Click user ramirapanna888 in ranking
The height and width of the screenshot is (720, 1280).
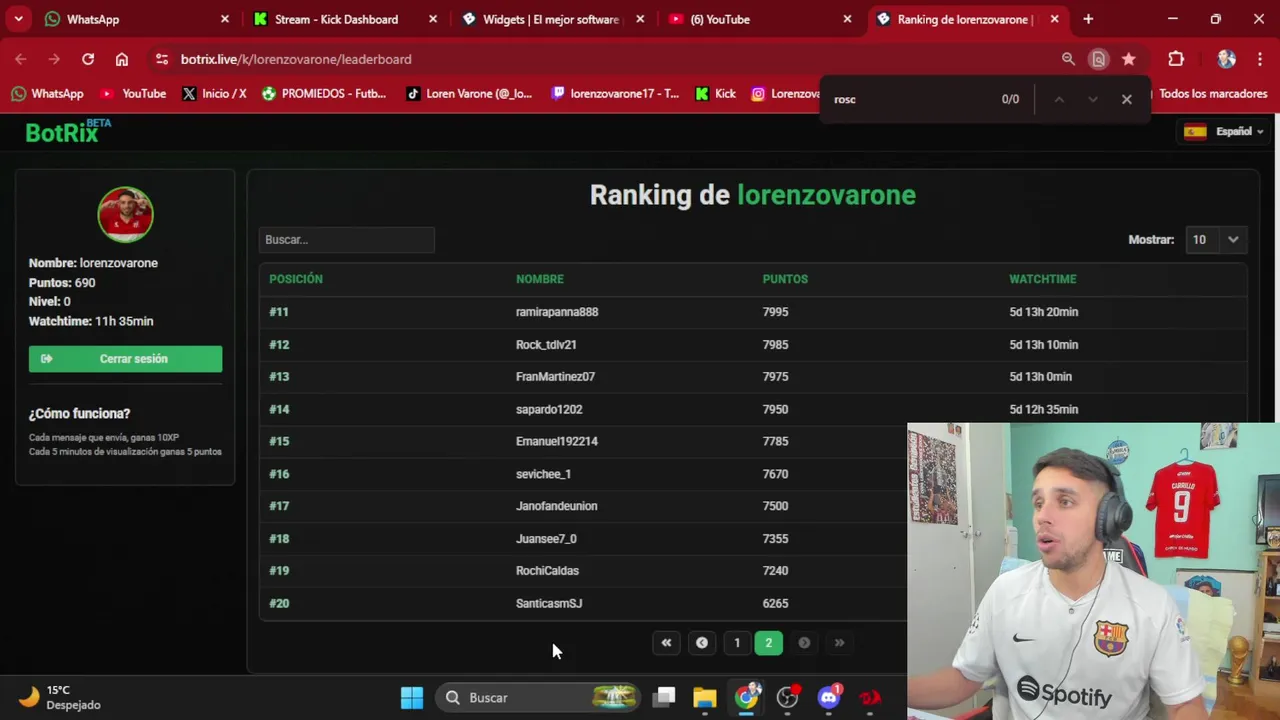coord(557,312)
